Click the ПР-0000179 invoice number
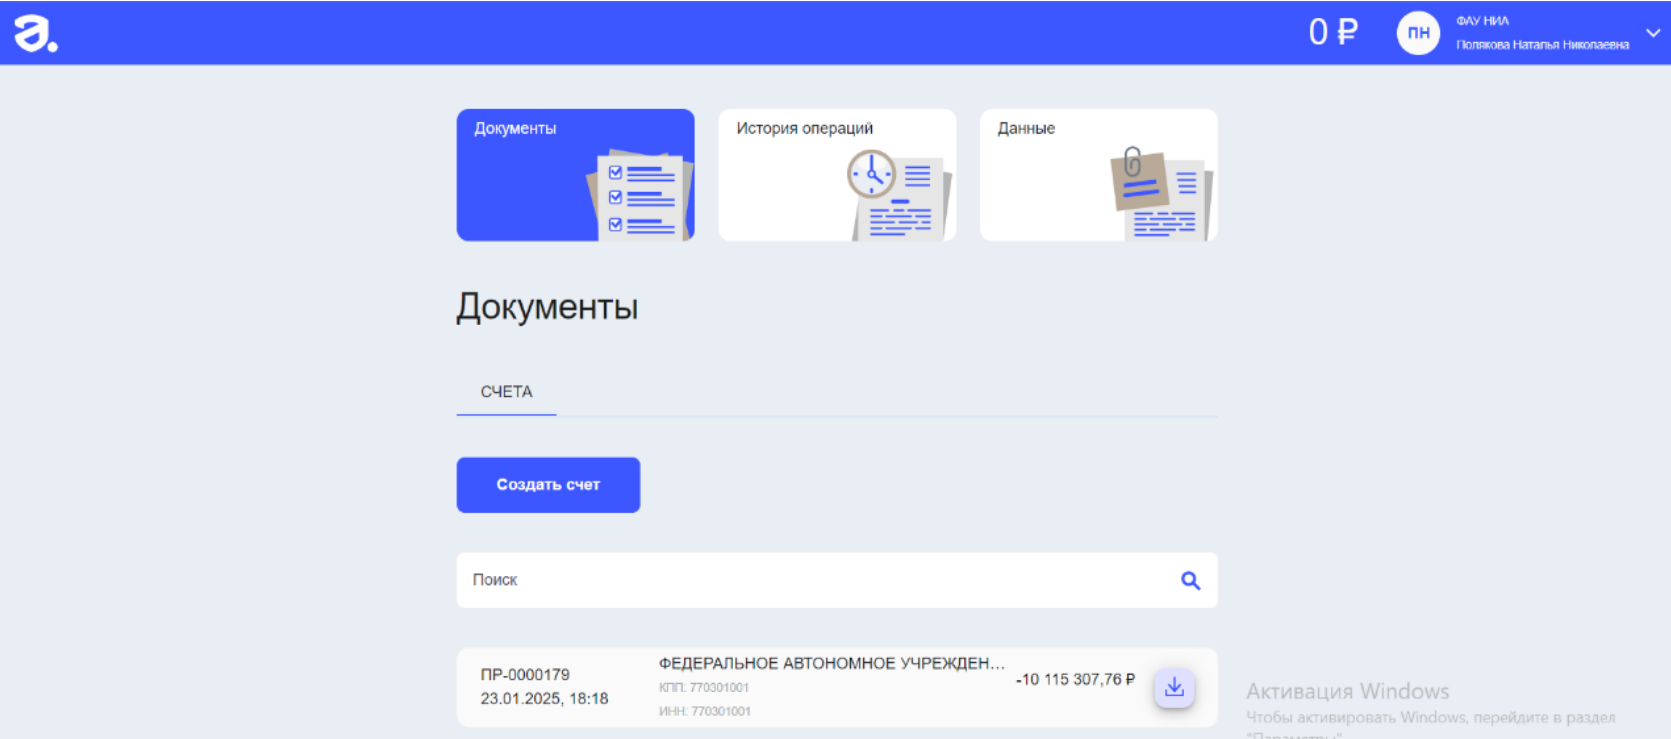The image size is (1671, 739). pos(525,675)
